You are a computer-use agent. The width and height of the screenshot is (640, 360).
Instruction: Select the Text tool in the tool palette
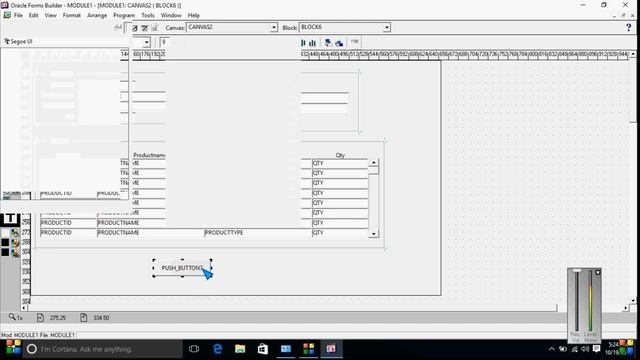10,219
